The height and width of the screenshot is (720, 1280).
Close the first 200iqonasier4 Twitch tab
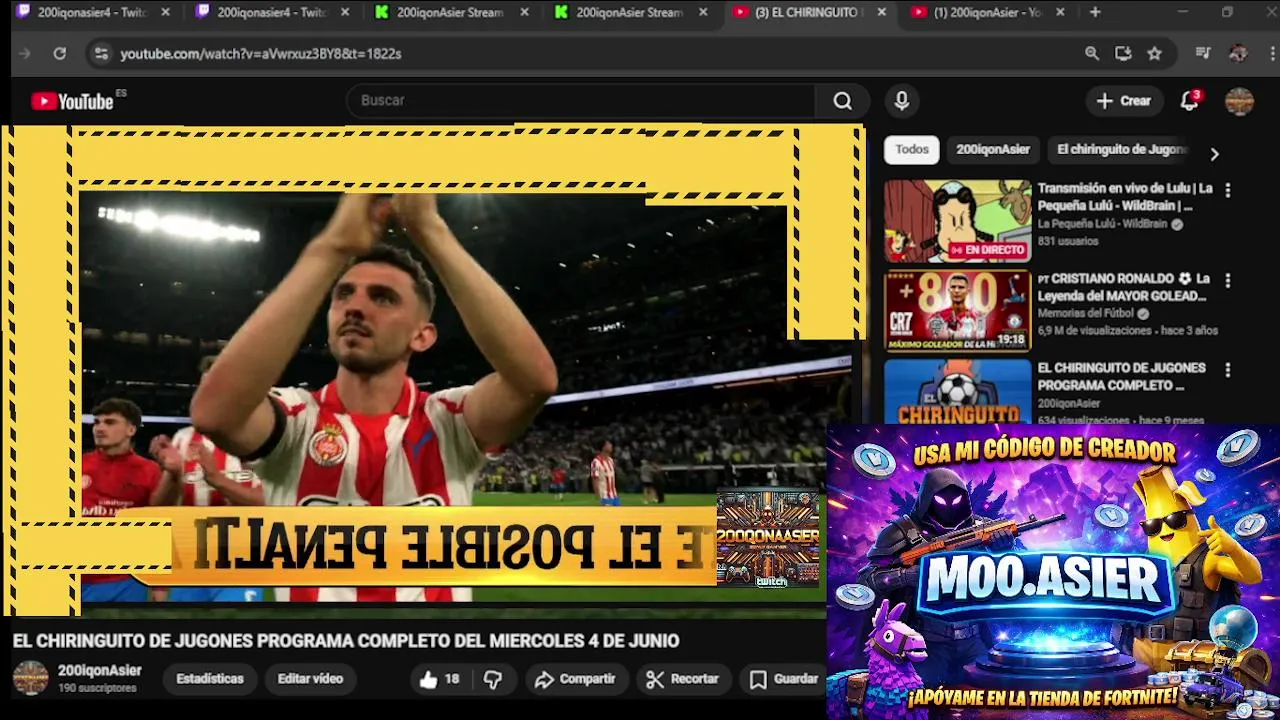point(166,12)
